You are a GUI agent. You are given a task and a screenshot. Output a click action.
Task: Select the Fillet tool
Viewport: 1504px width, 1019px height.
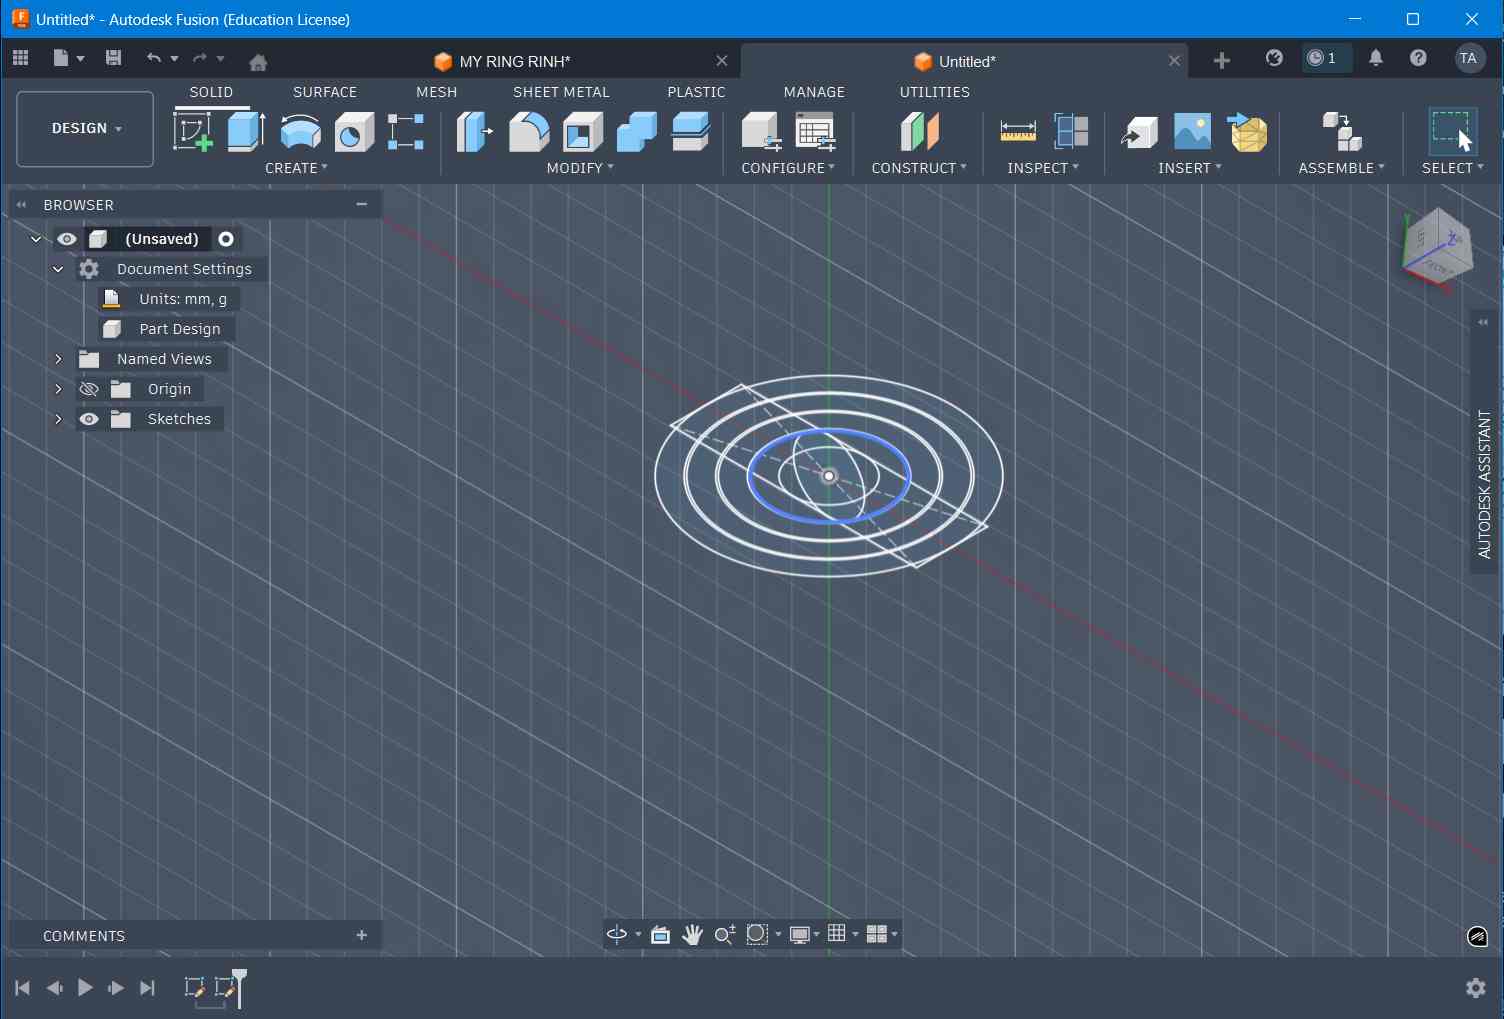point(529,131)
